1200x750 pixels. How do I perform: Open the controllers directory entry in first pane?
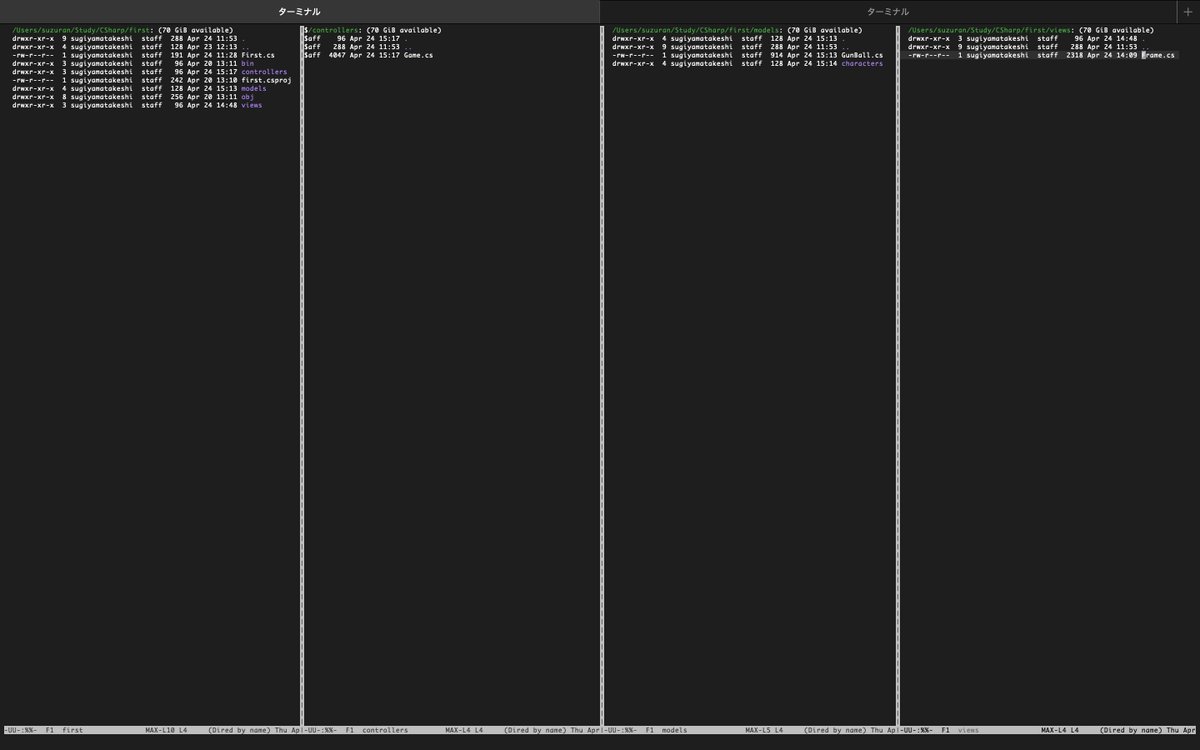click(x=264, y=72)
